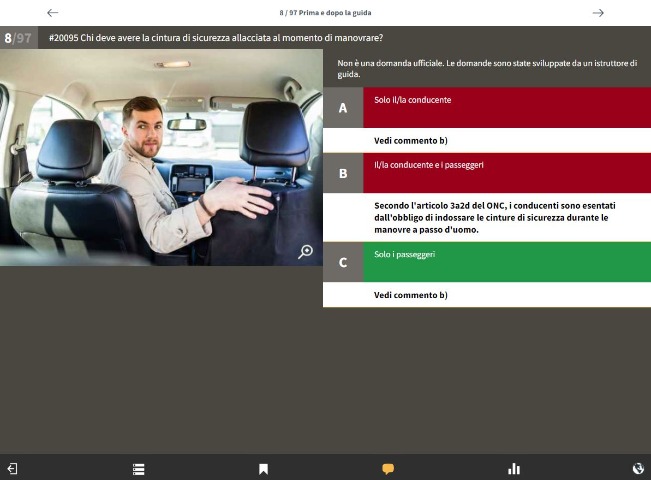Open the question list icon
This screenshot has width=651, height=480.
(x=139, y=468)
